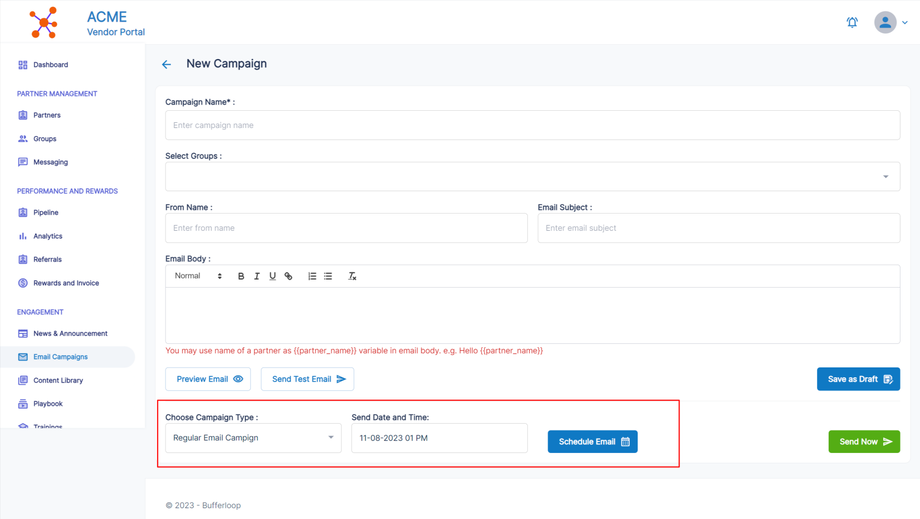This screenshot has width=920, height=519.
Task: Open the user profile menu
Action: (890, 22)
